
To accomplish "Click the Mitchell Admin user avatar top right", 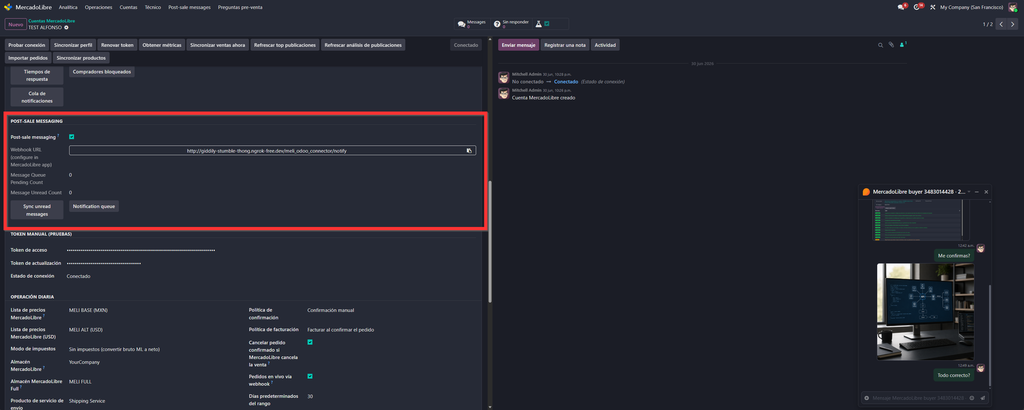I will [1012, 7].
